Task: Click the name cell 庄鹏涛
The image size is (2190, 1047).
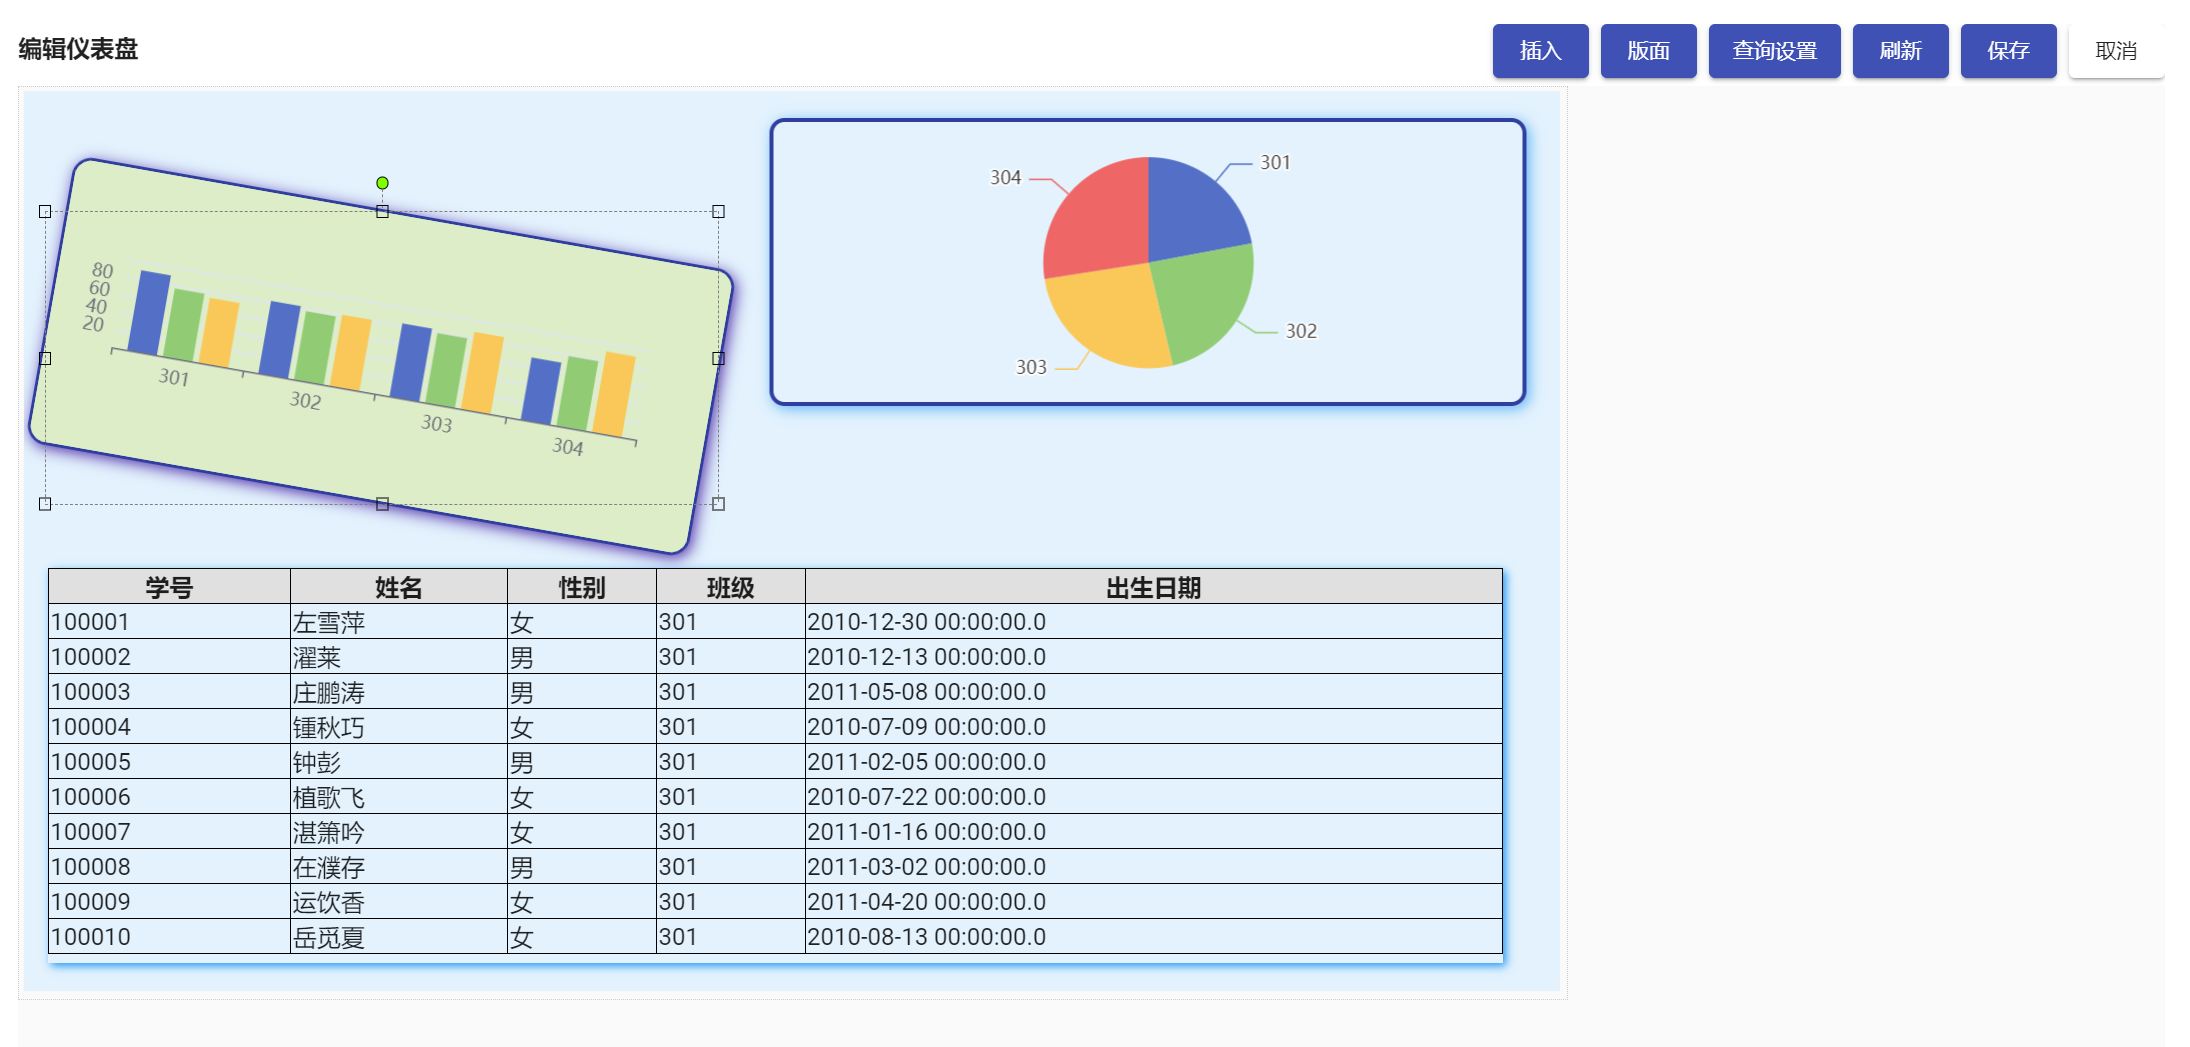Action: 399,692
